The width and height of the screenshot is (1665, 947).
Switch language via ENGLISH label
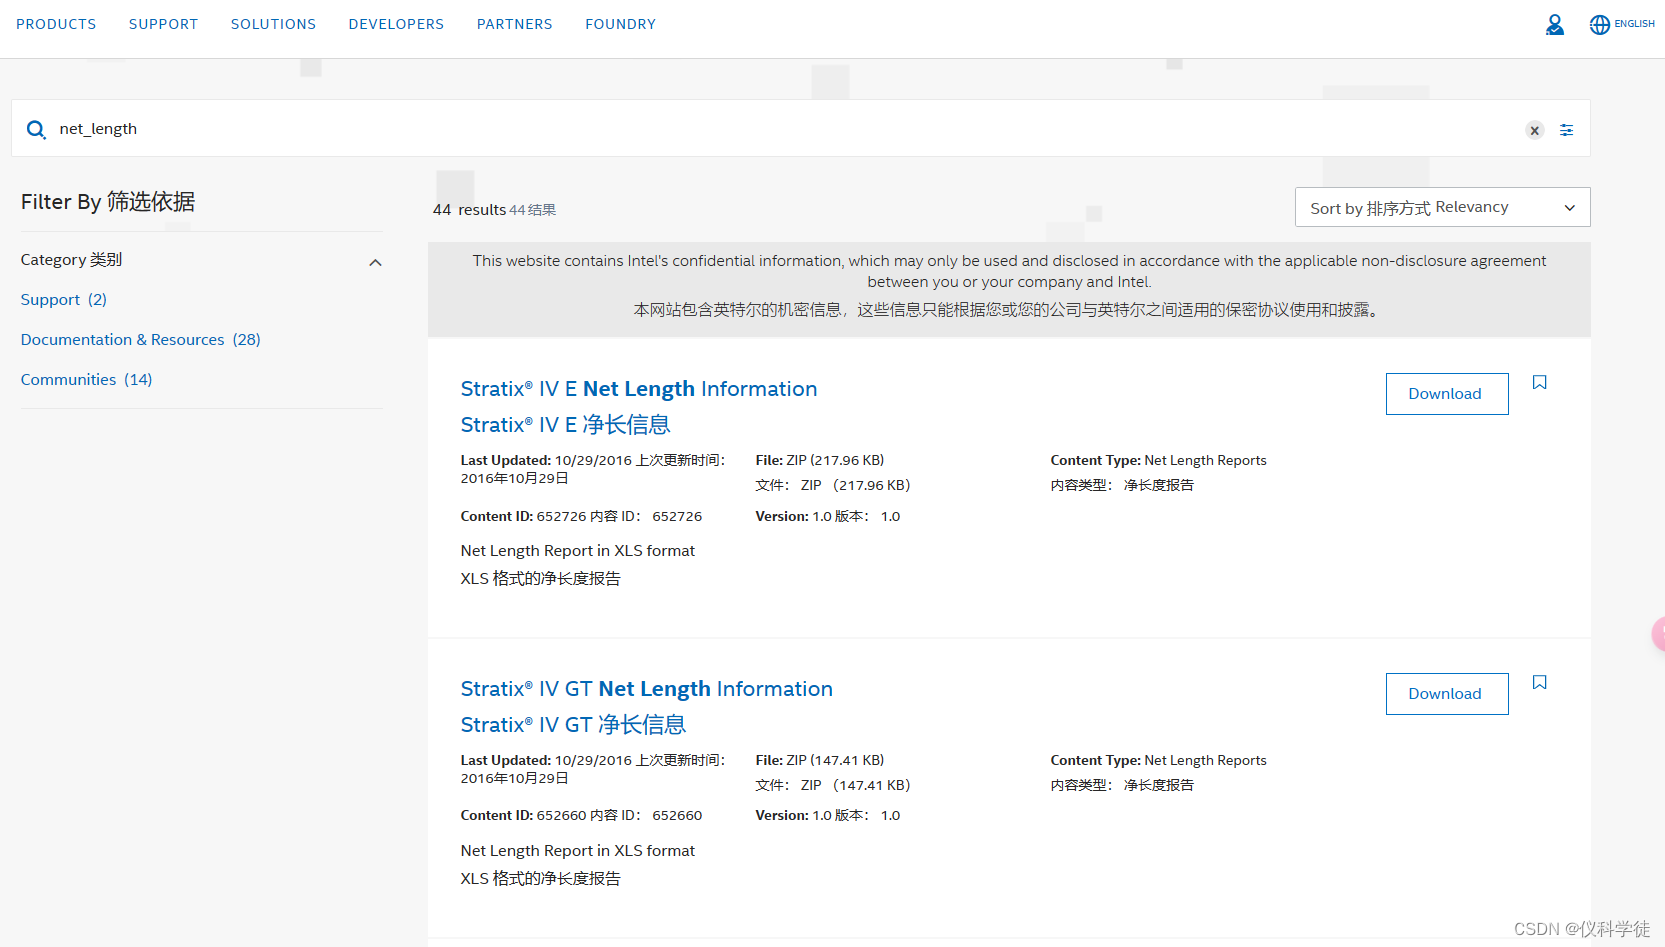pyautogui.click(x=1634, y=24)
